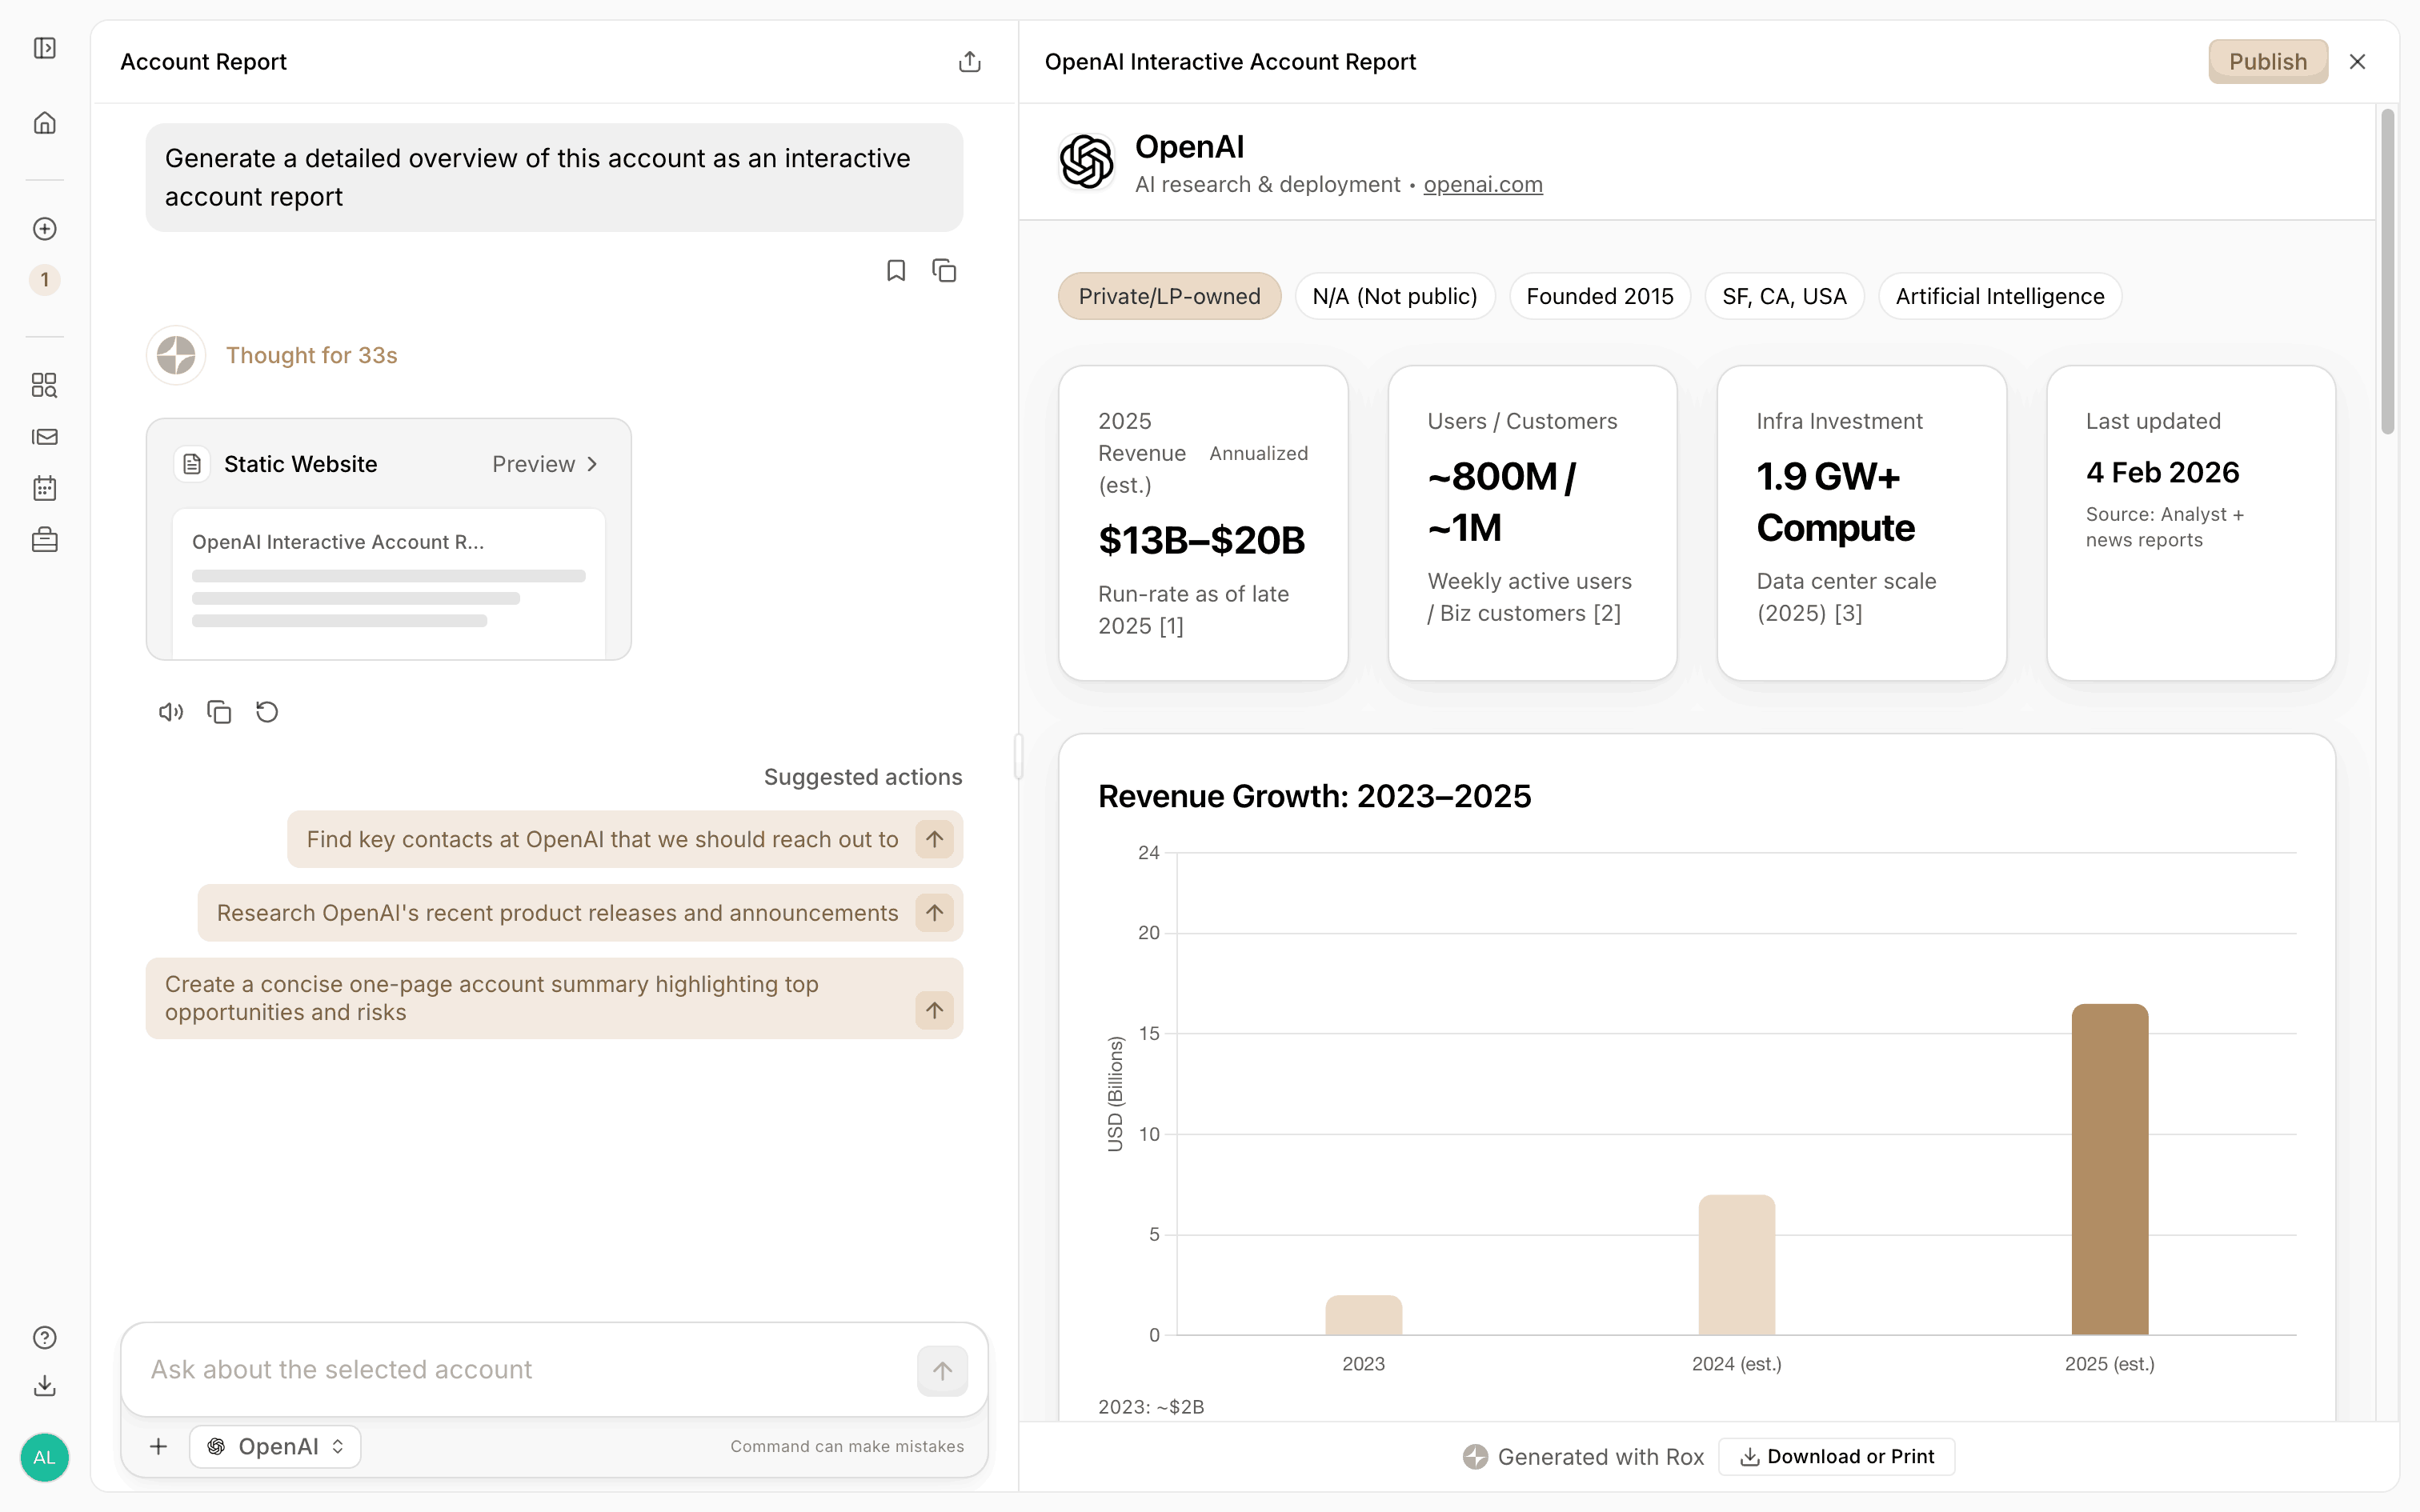Click the share icon beside Account Report

pos(969,62)
